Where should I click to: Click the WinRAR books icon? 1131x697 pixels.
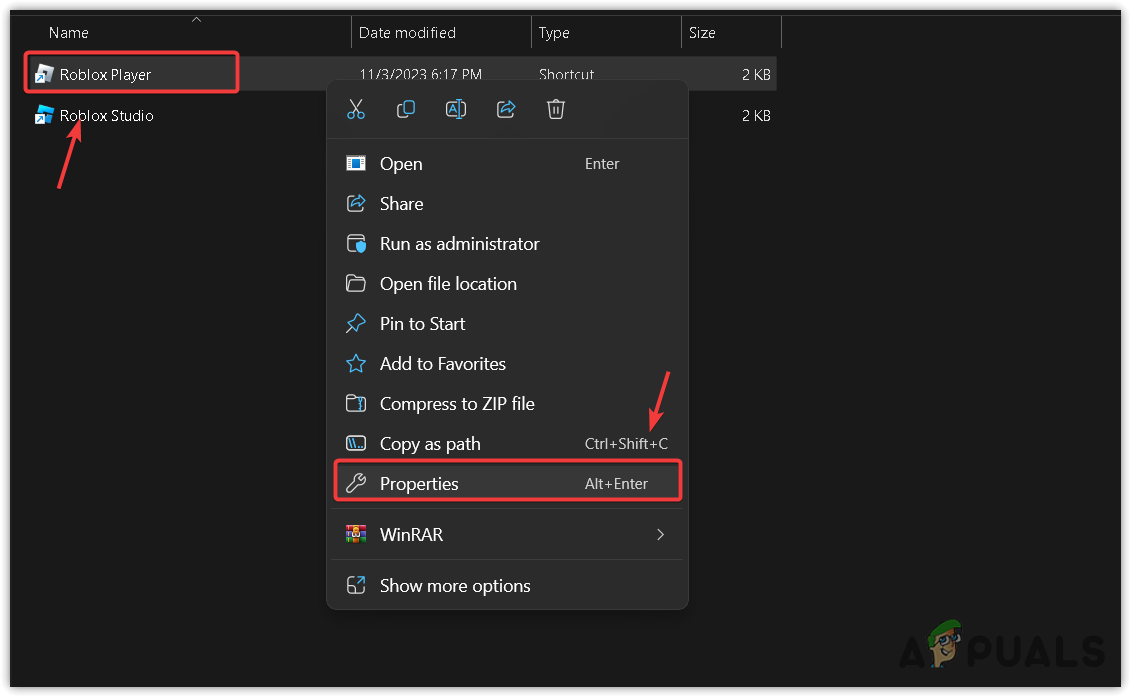[356, 535]
